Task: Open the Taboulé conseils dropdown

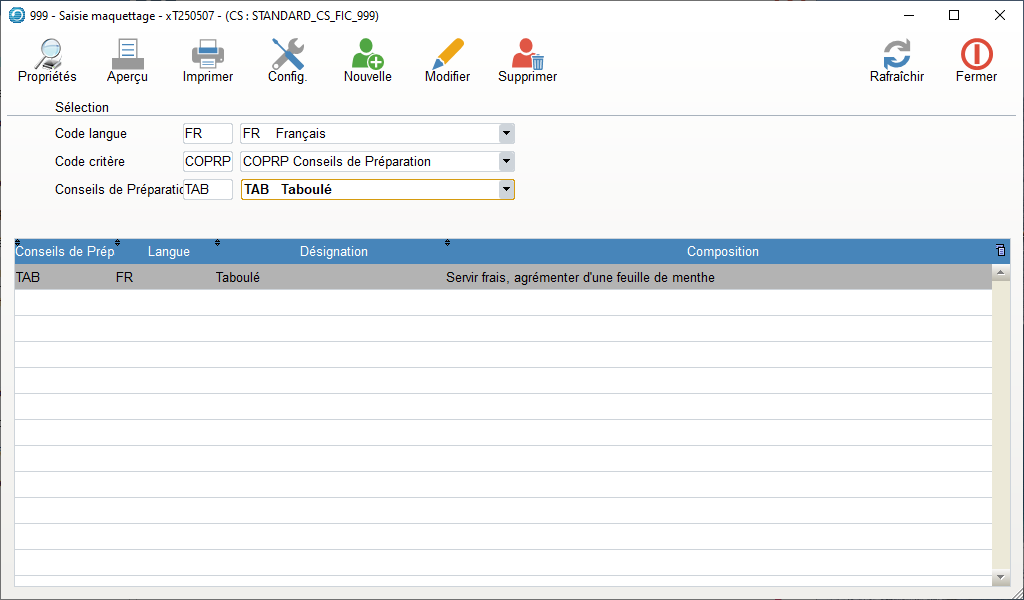Action: click(506, 189)
